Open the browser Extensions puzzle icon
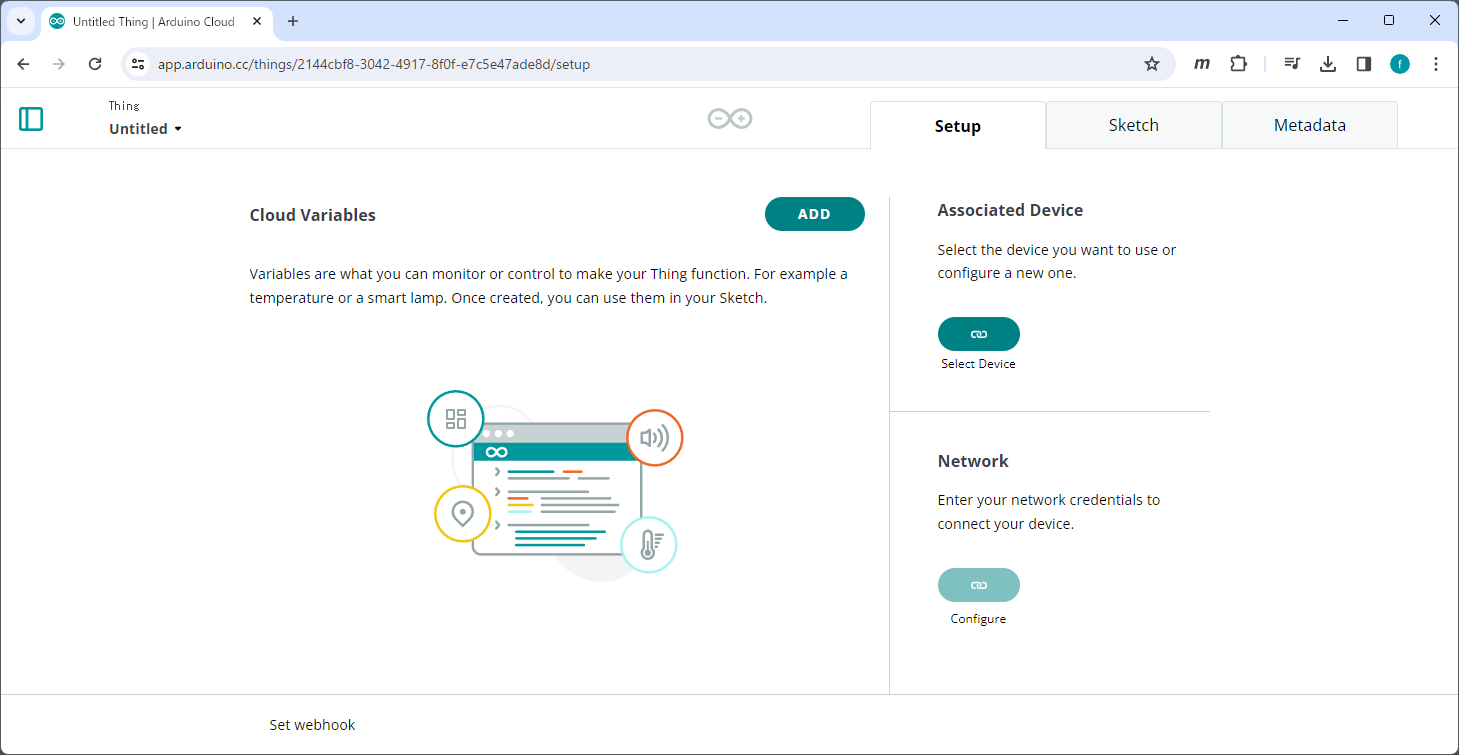Viewport: 1459px width, 755px height. tap(1238, 63)
